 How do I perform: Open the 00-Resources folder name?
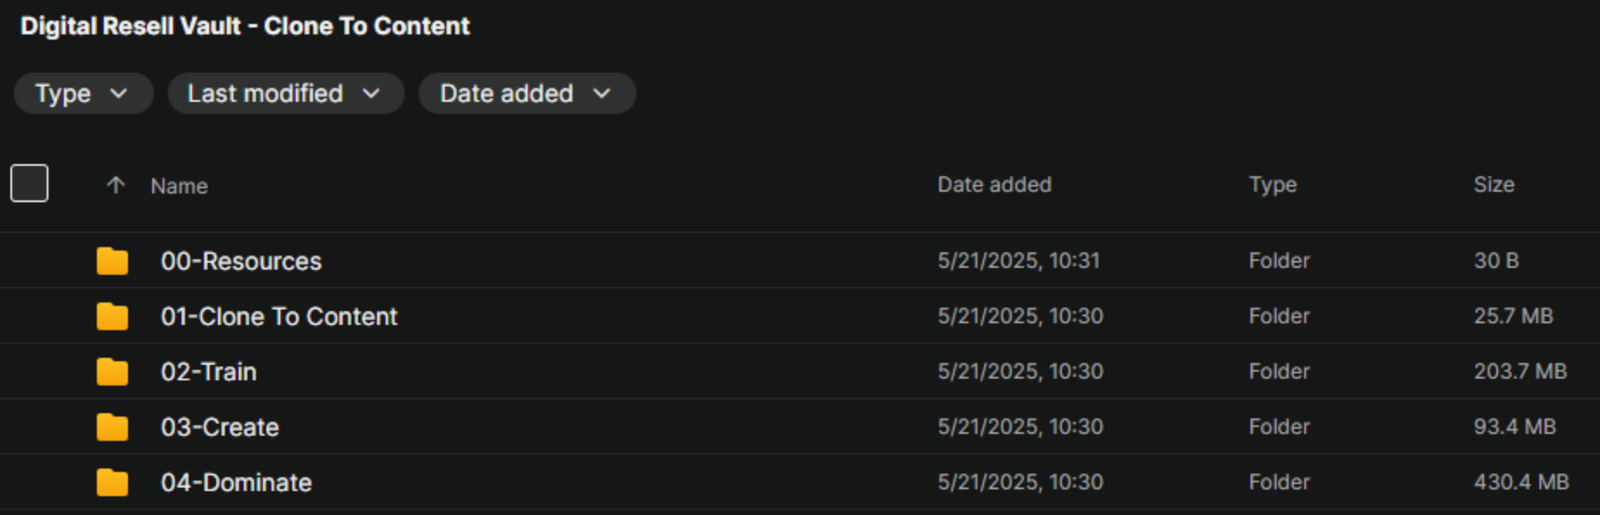tap(241, 261)
